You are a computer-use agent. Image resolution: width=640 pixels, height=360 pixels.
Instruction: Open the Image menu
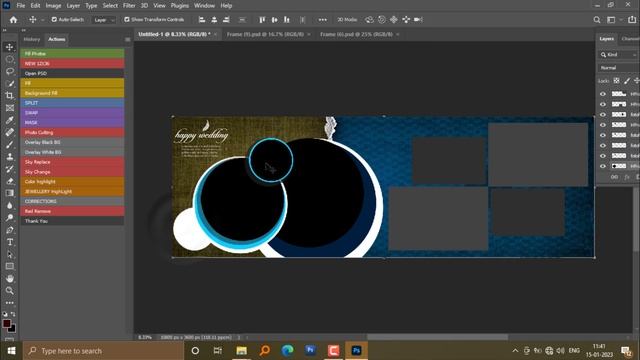click(x=53, y=6)
